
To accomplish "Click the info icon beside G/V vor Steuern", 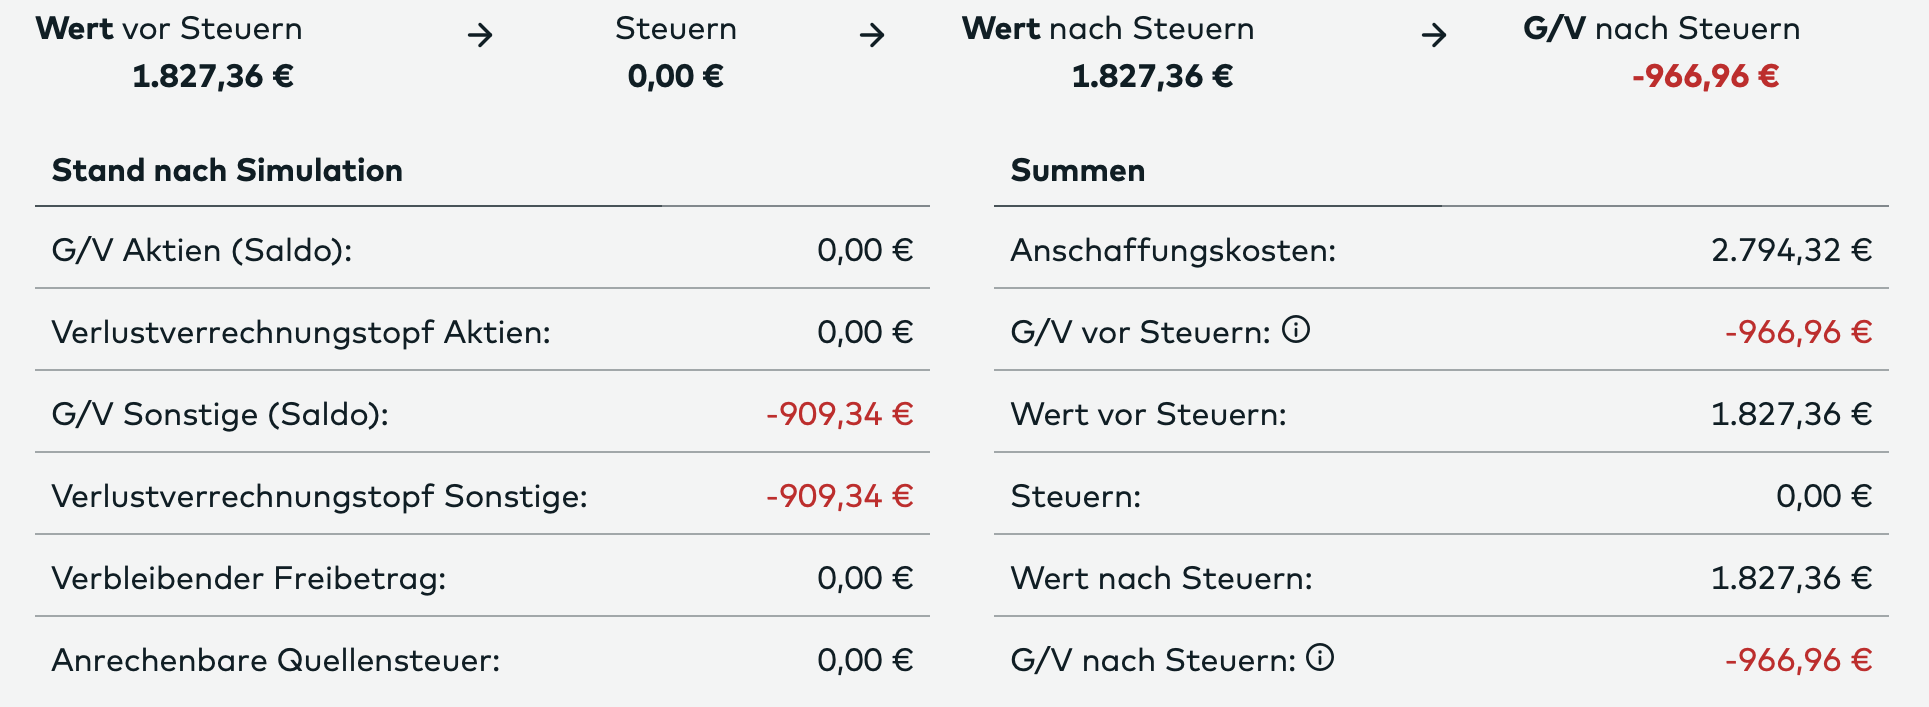I will [1296, 329].
